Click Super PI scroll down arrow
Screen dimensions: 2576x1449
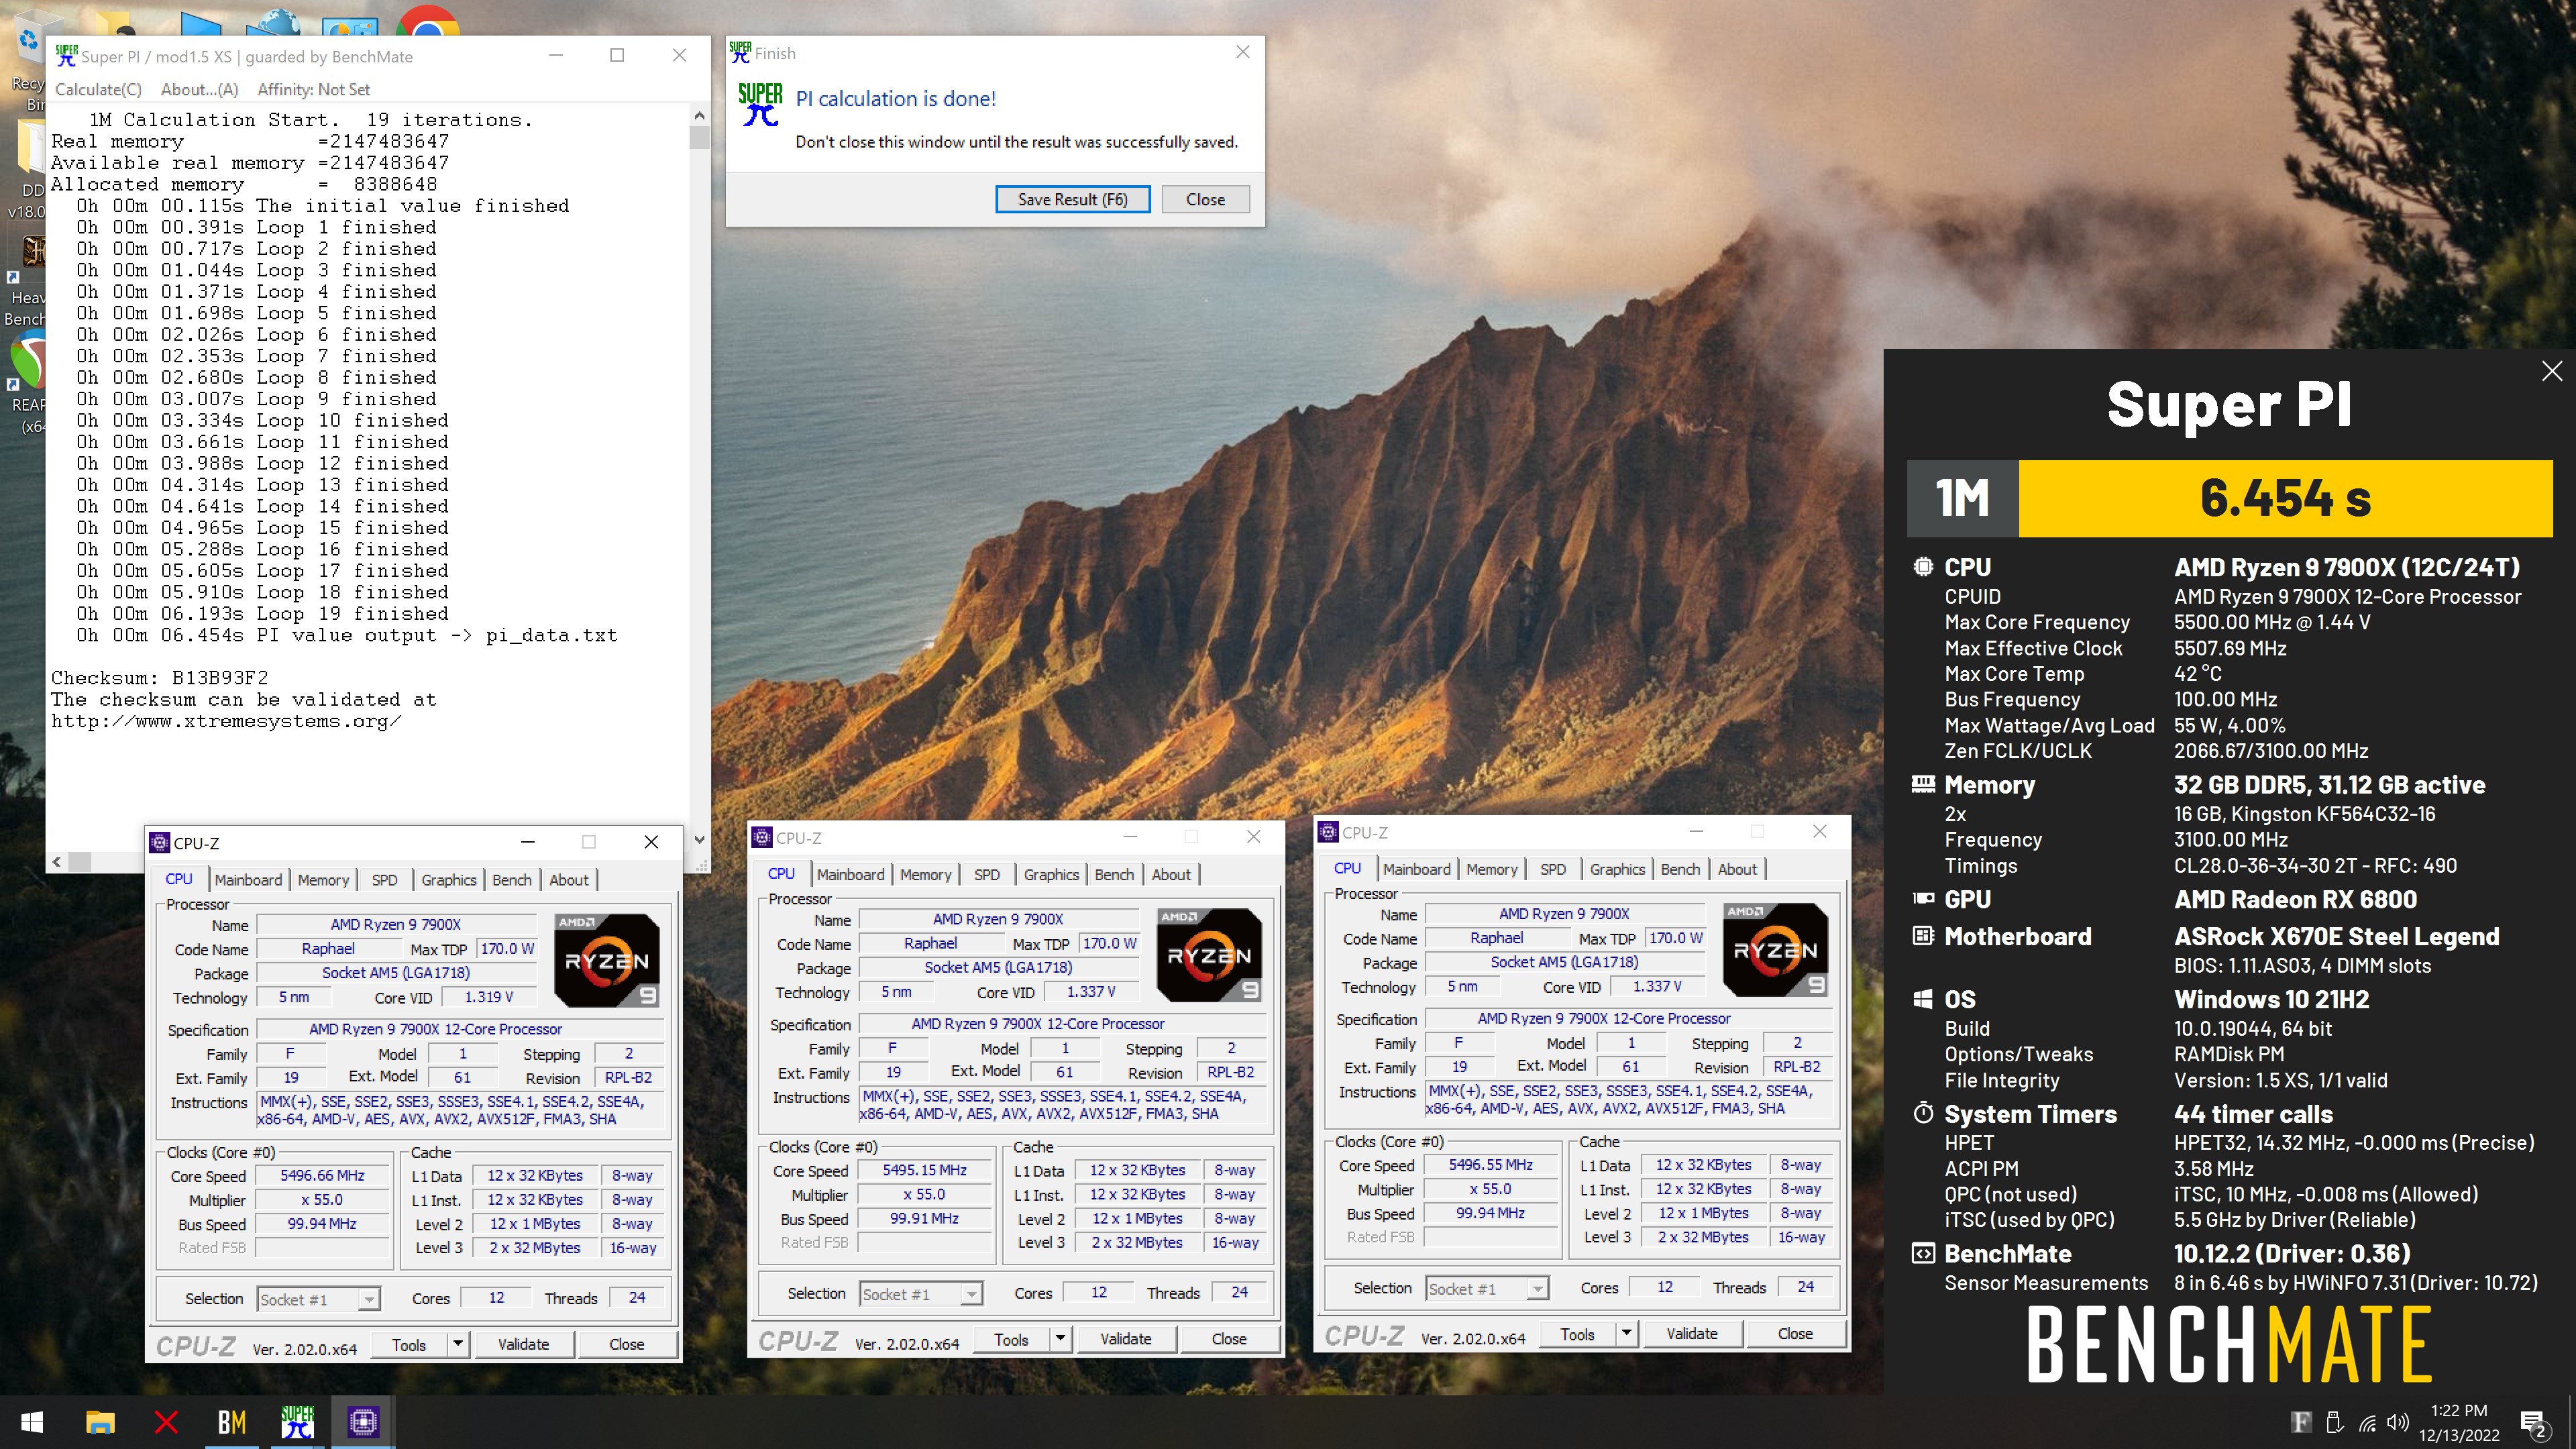pos(699,840)
